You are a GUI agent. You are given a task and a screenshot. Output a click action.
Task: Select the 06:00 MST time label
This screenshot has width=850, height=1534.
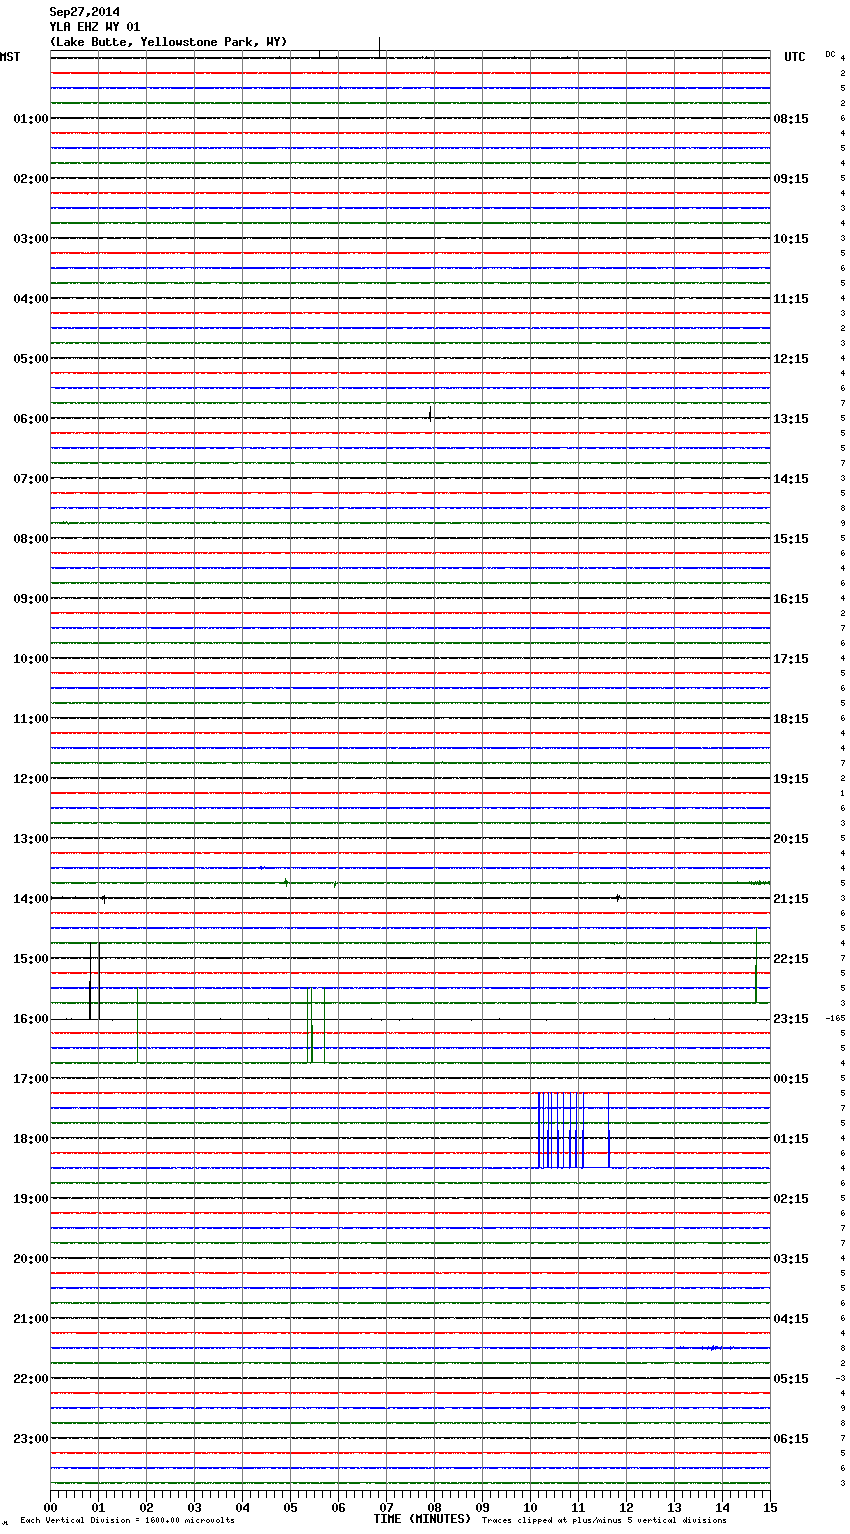click(30, 419)
